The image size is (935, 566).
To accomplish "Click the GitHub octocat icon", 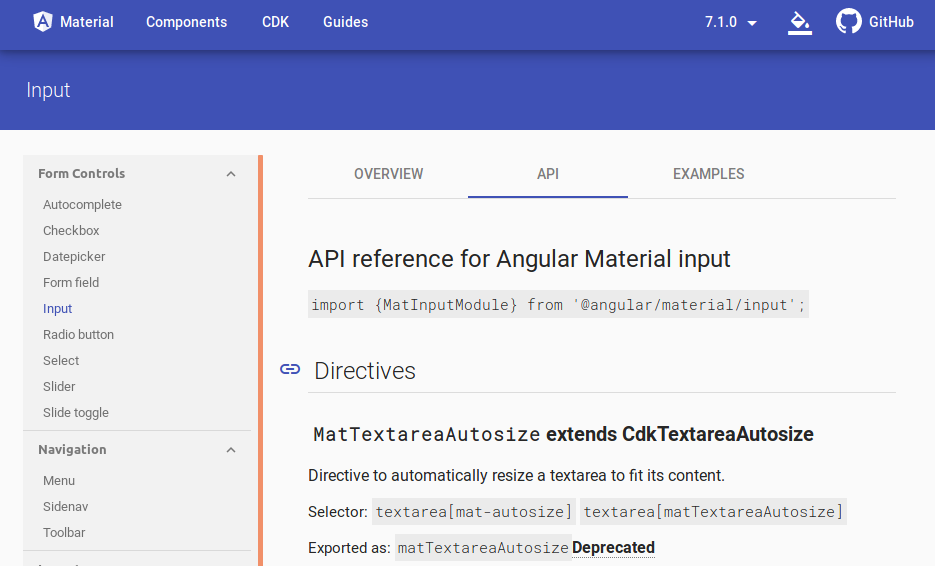I will point(849,21).
